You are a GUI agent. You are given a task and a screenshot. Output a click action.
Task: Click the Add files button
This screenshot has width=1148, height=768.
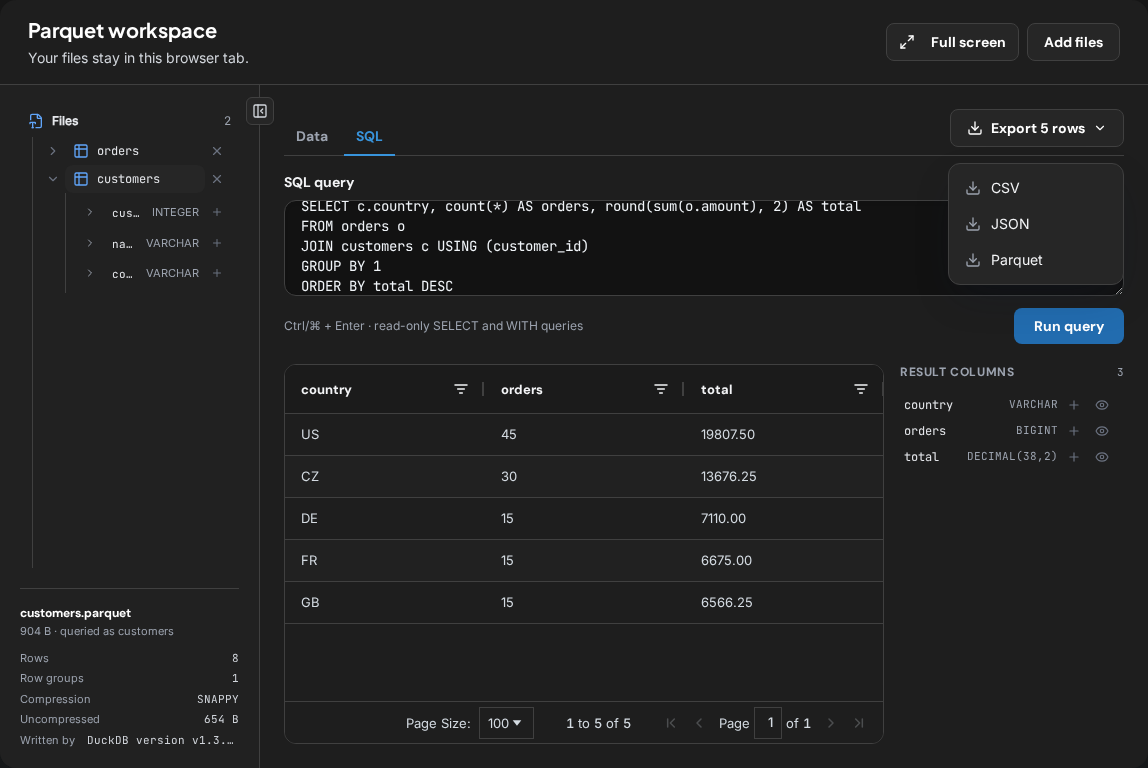tap(1073, 42)
